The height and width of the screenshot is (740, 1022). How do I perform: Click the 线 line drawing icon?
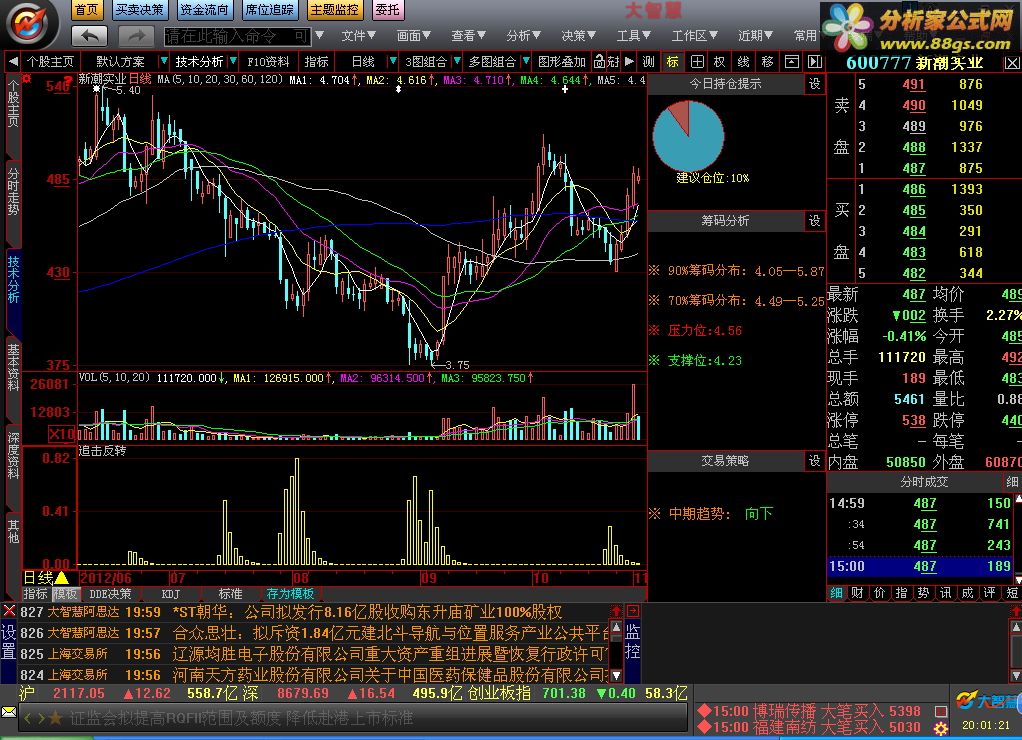coord(744,62)
